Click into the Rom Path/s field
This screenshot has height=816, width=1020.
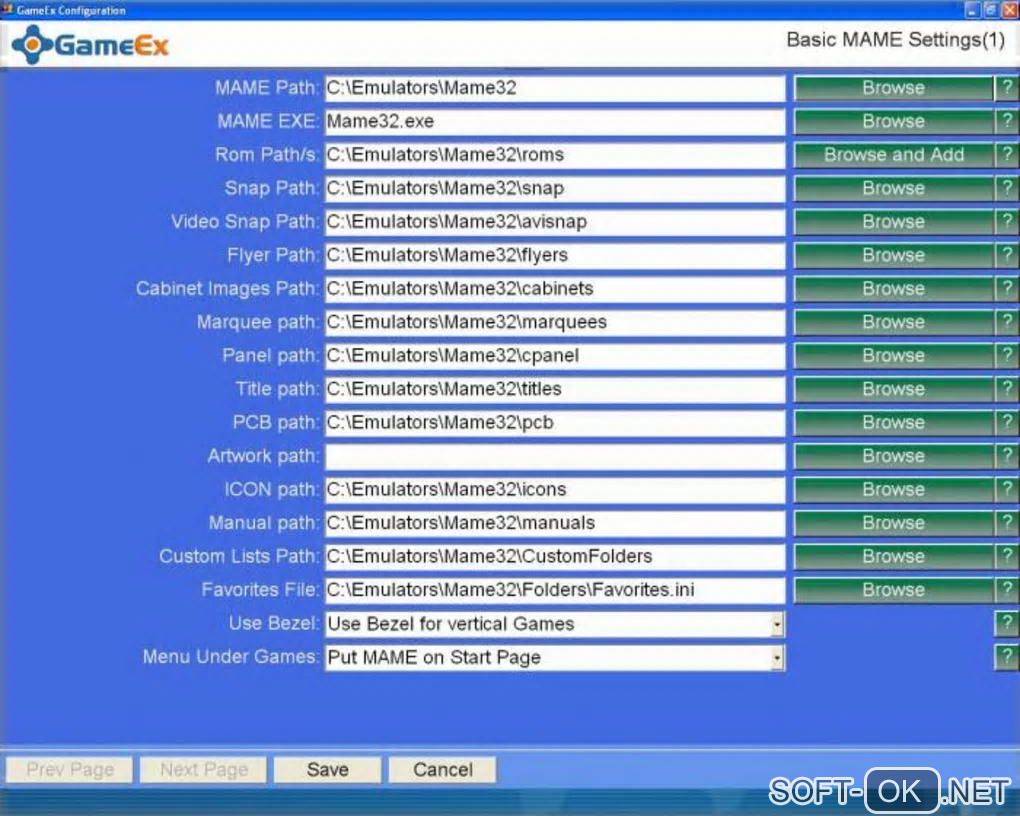pos(555,155)
